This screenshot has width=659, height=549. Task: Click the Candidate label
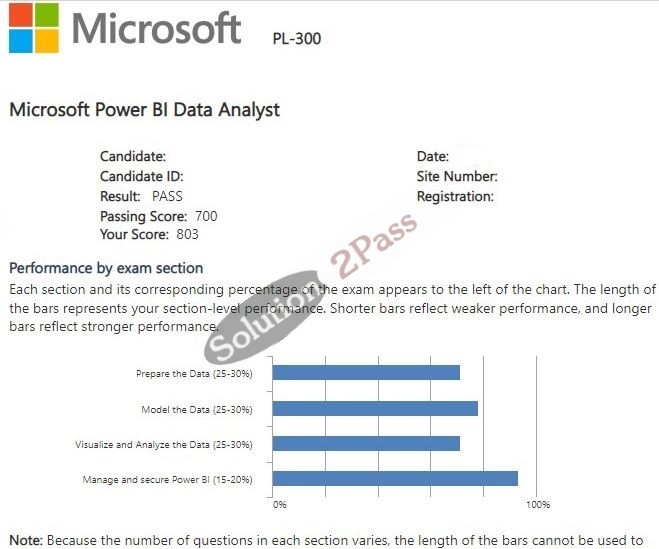[133, 156]
